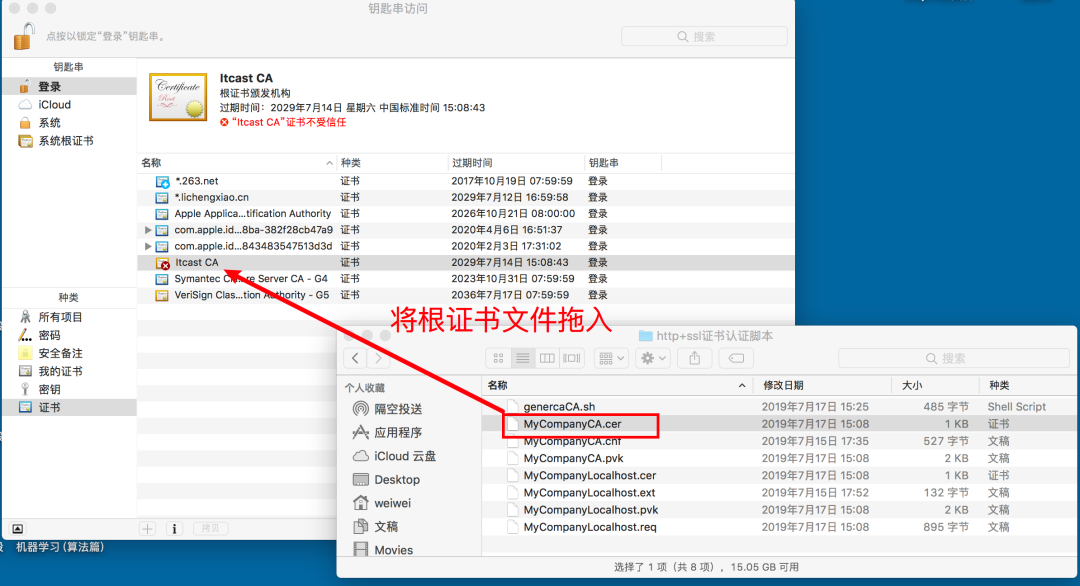Image resolution: width=1080 pixels, height=586 pixels.
Task: Sort certificates by 名称 column
Action: pos(236,163)
